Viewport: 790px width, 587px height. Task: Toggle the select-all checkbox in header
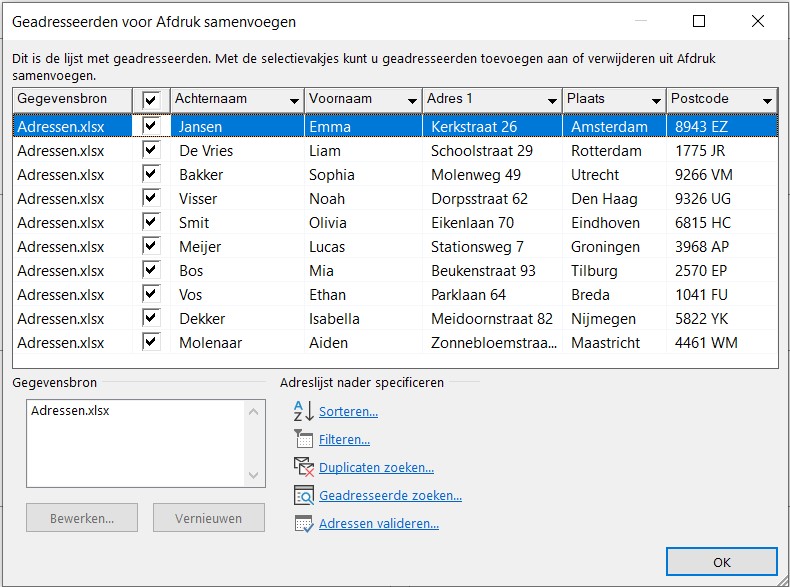[151, 100]
